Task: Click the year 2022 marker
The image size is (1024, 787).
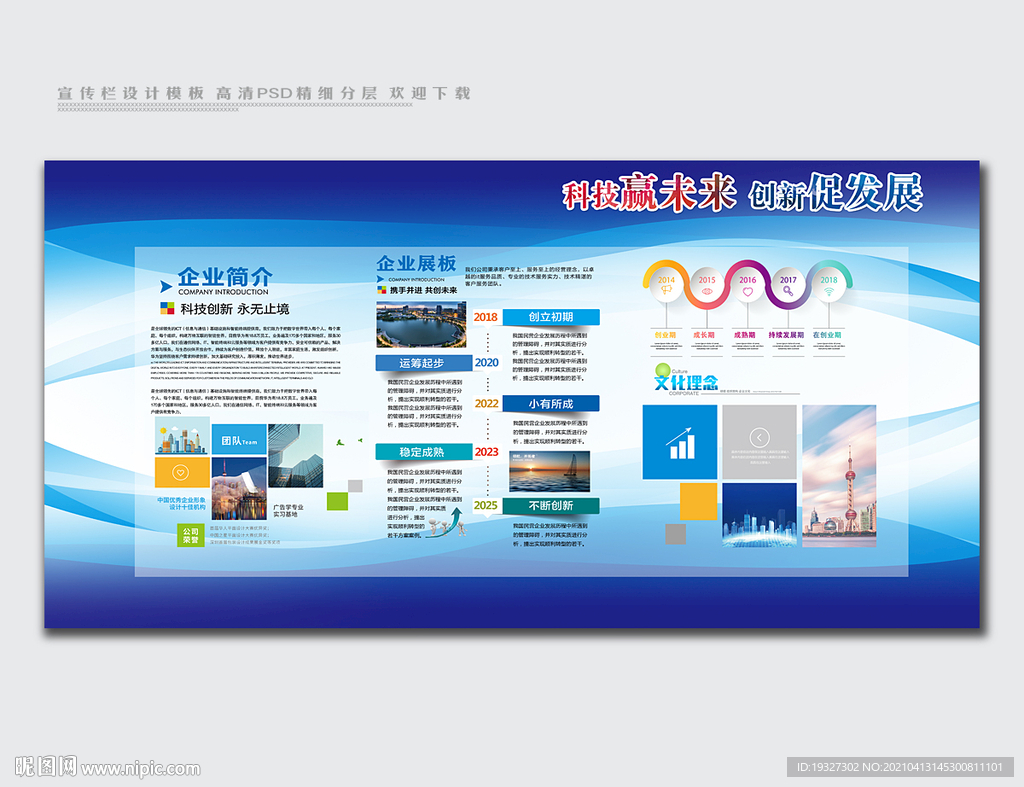Action: [x=487, y=404]
